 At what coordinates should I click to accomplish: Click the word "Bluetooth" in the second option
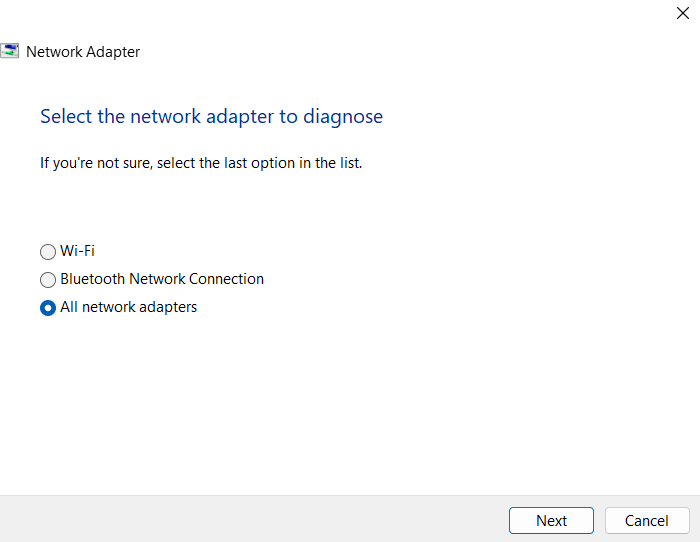coord(92,279)
